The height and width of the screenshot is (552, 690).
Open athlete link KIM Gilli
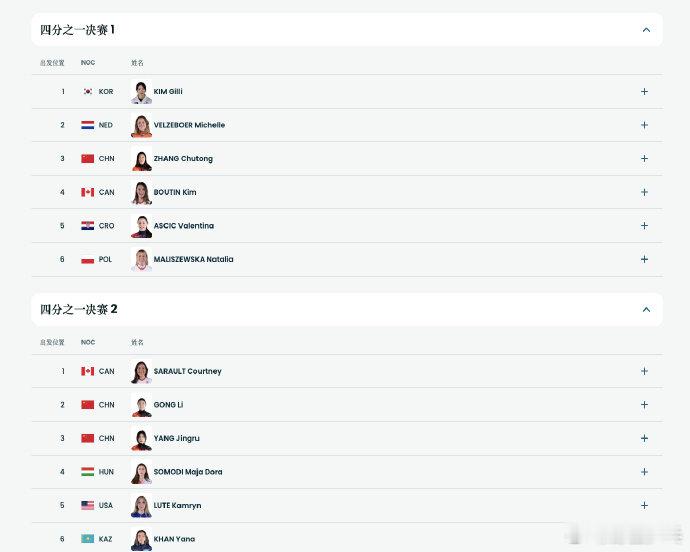pyautogui.click(x=168, y=92)
